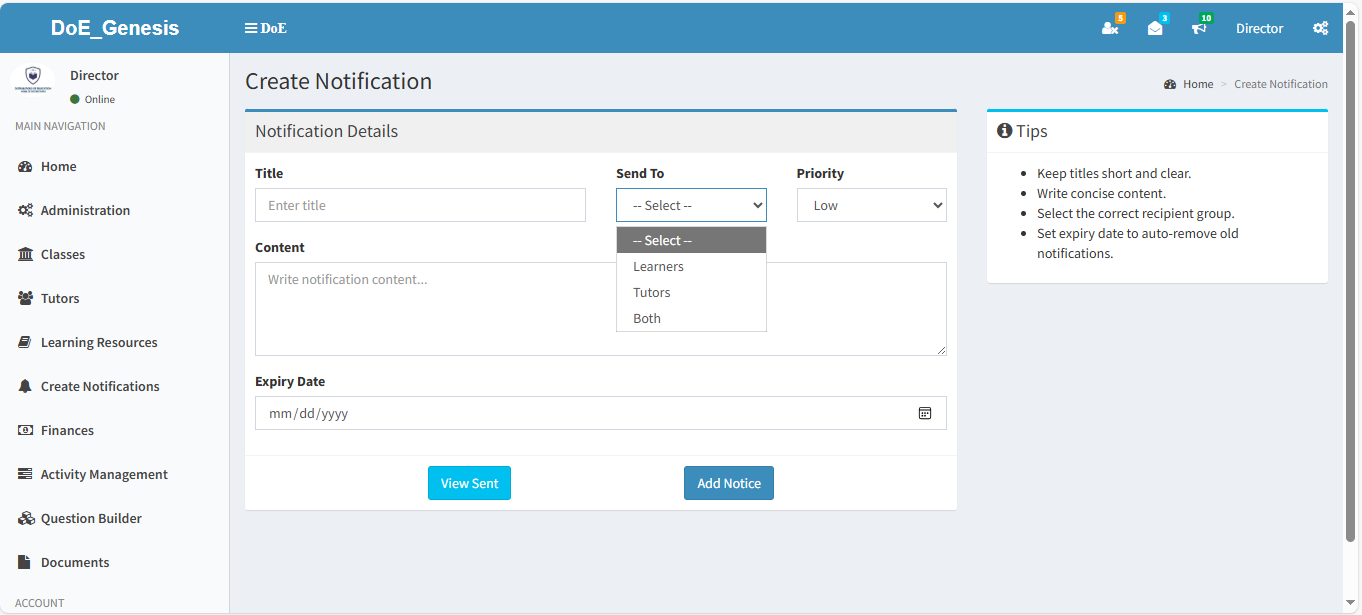Pick Both in the Send To dropdown
The height and width of the screenshot is (615, 1362).
pyautogui.click(x=647, y=319)
